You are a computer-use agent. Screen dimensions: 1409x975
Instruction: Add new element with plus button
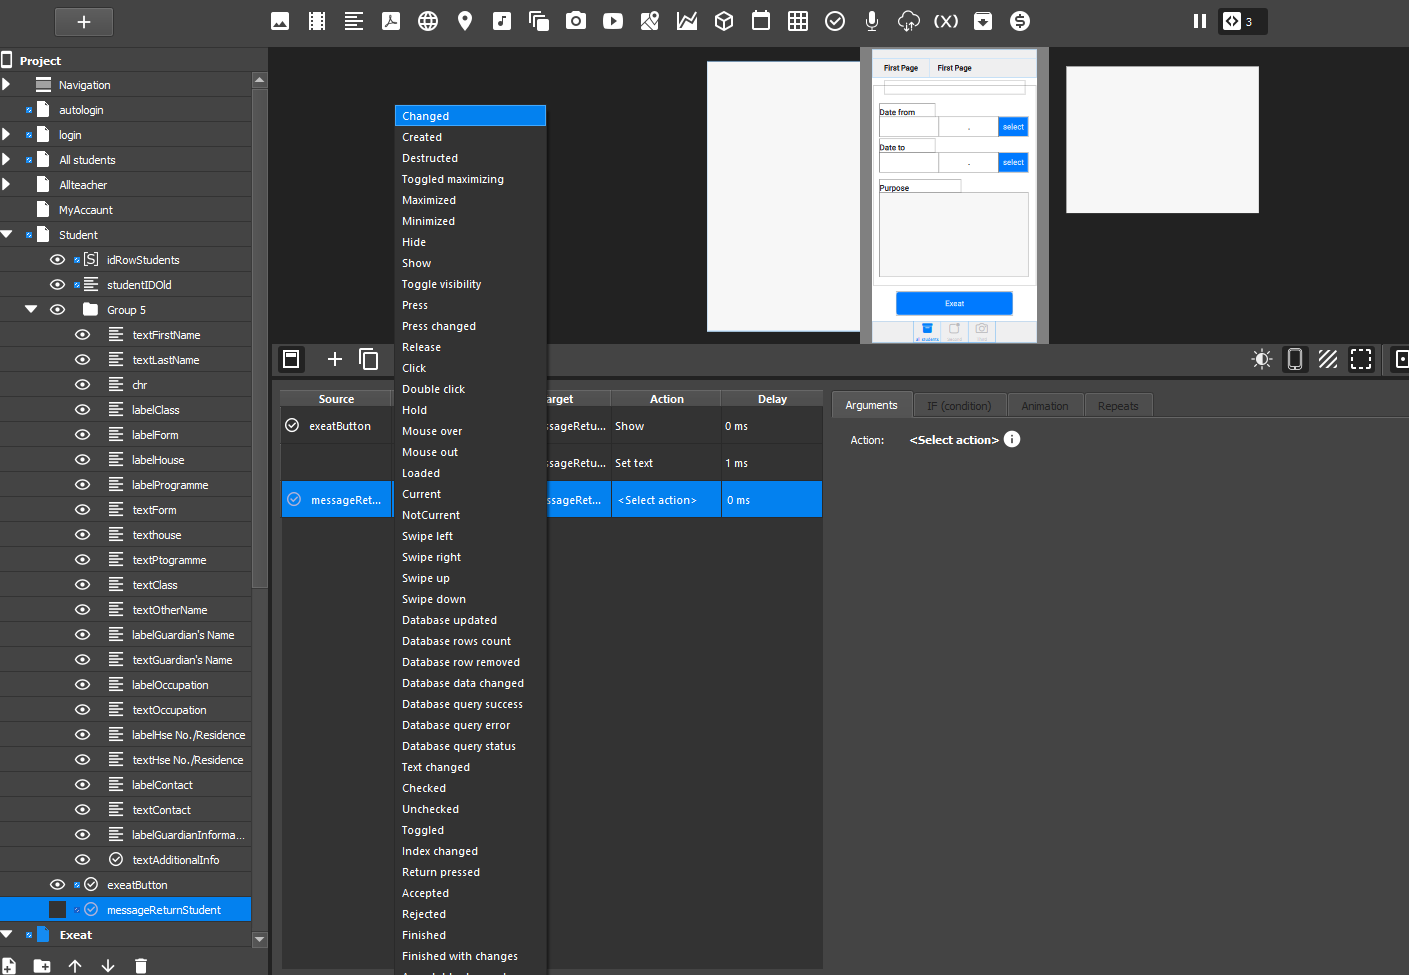click(84, 21)
